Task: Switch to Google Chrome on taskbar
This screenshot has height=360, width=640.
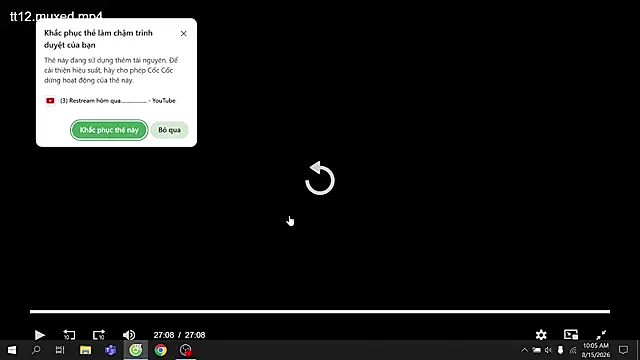Action: (x=161, y=350)
